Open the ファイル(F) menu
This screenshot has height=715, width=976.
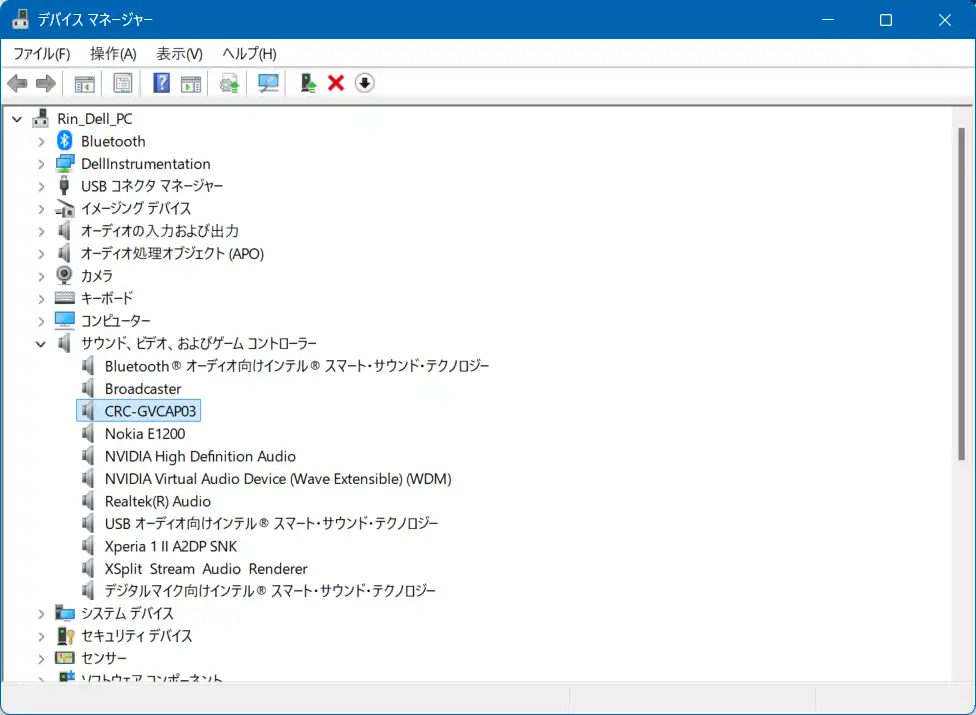(x=41, y=54)
